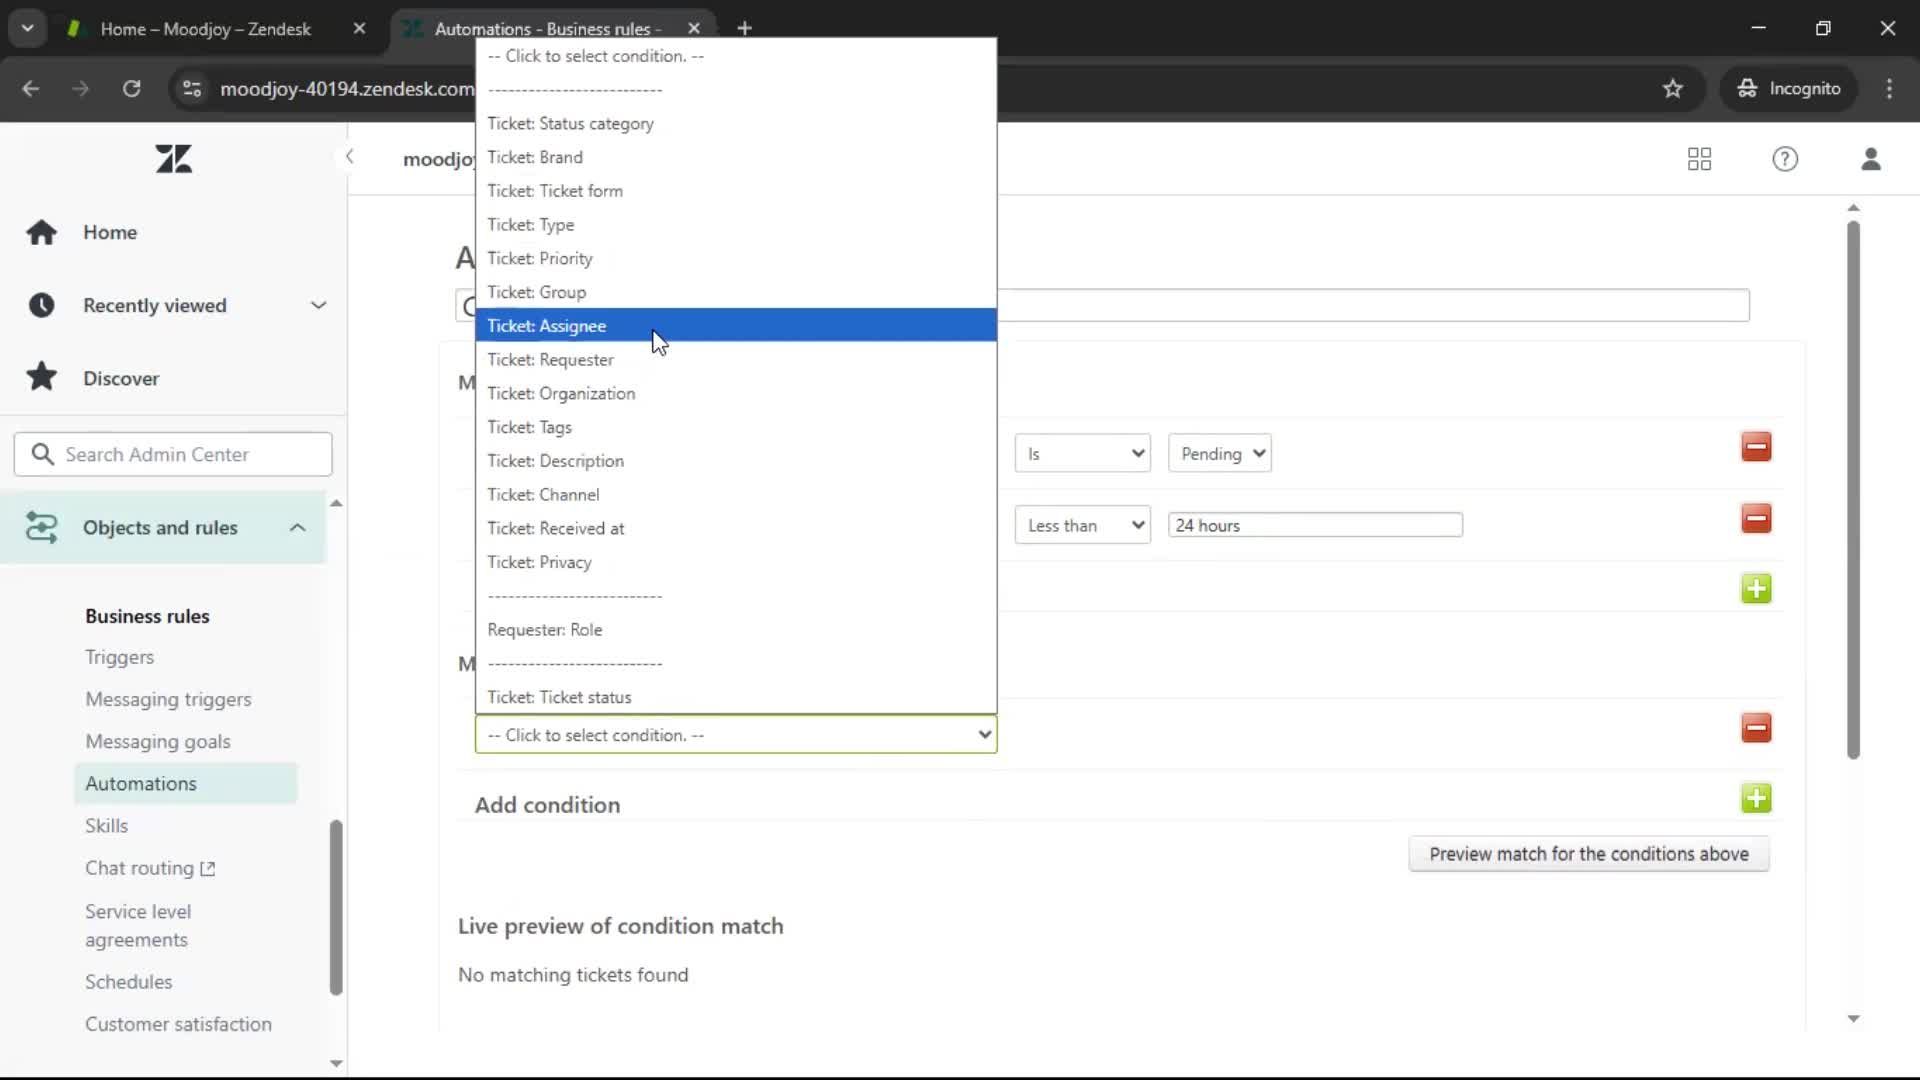Remove the 24 hours condition row
The height and width of the screenshot is (1080, 1920).
pos(1756,518)
